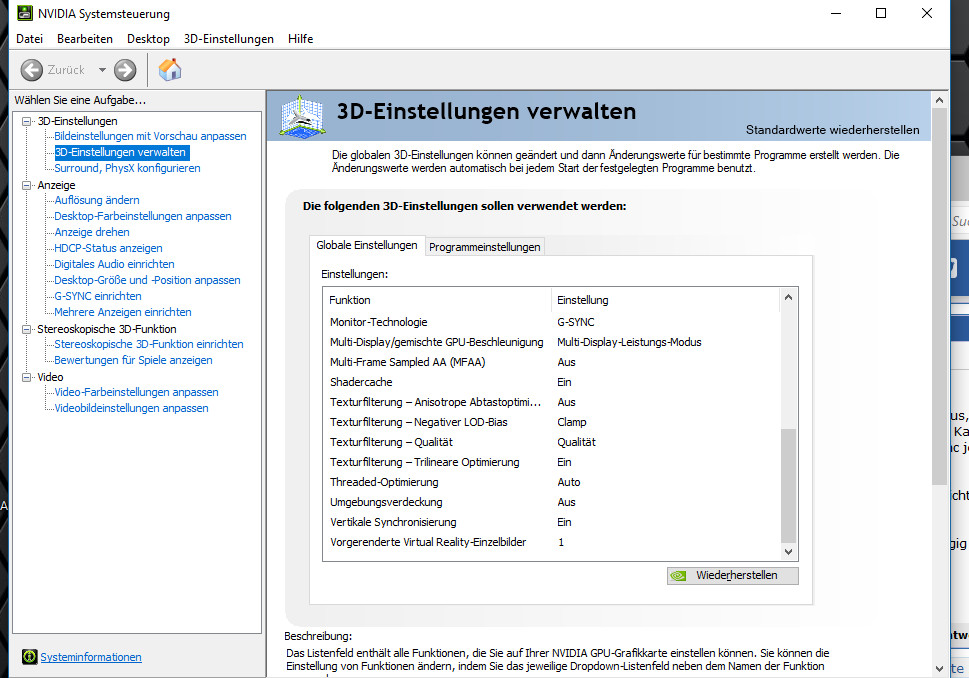This screenshot has width=969, height=678.
Task: Click settings list scroll-down arrow
Action: (789, 551)
